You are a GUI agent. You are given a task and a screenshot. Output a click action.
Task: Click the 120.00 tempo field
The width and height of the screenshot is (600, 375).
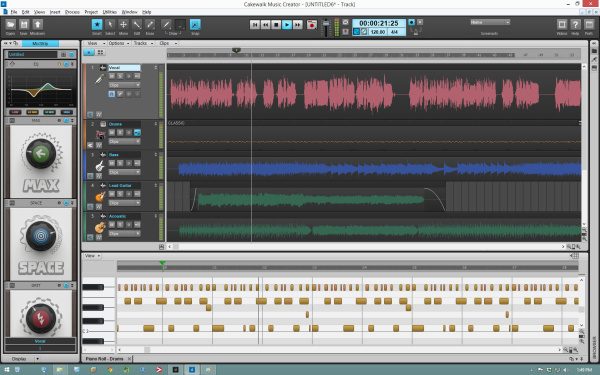[378, 32]
